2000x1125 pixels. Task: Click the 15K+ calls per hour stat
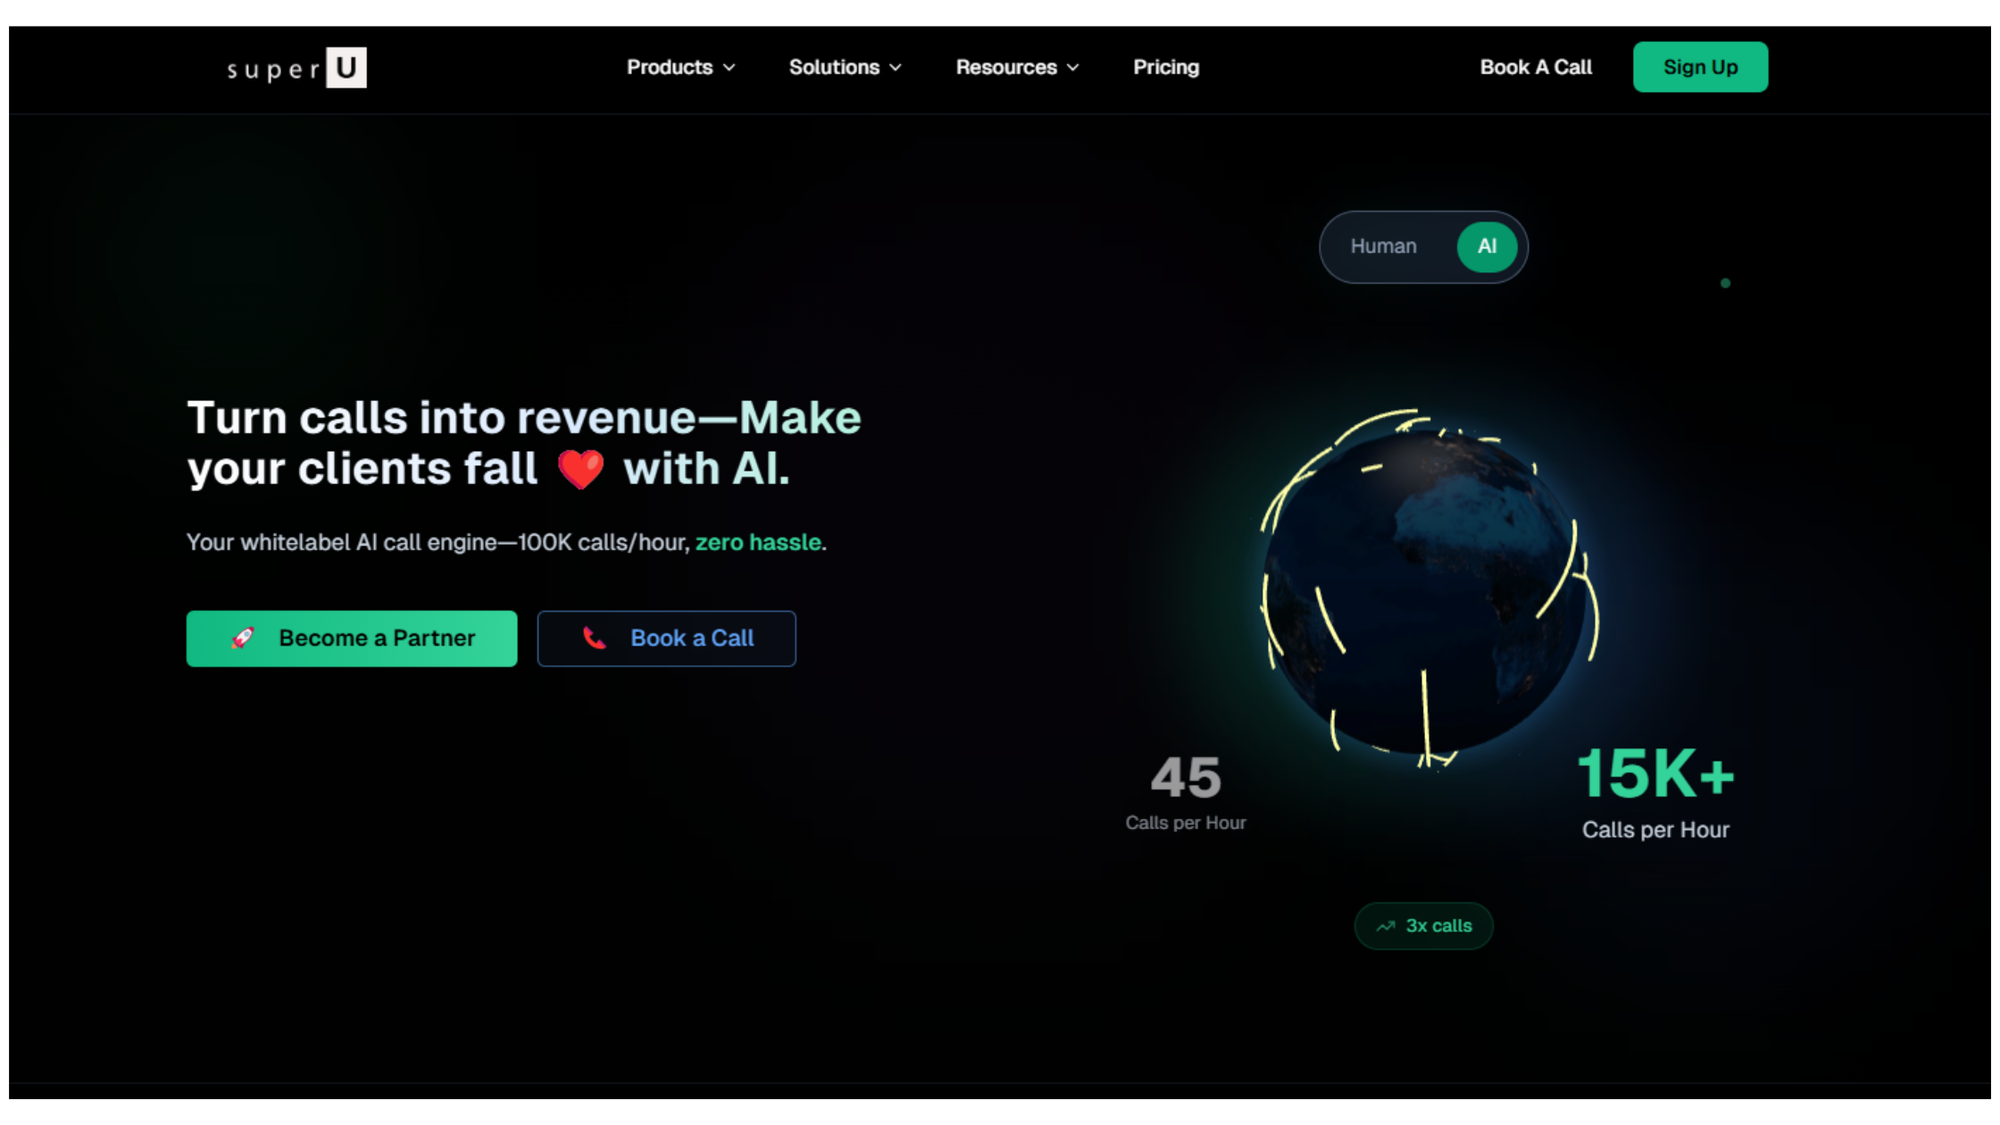coord(1655,792)
